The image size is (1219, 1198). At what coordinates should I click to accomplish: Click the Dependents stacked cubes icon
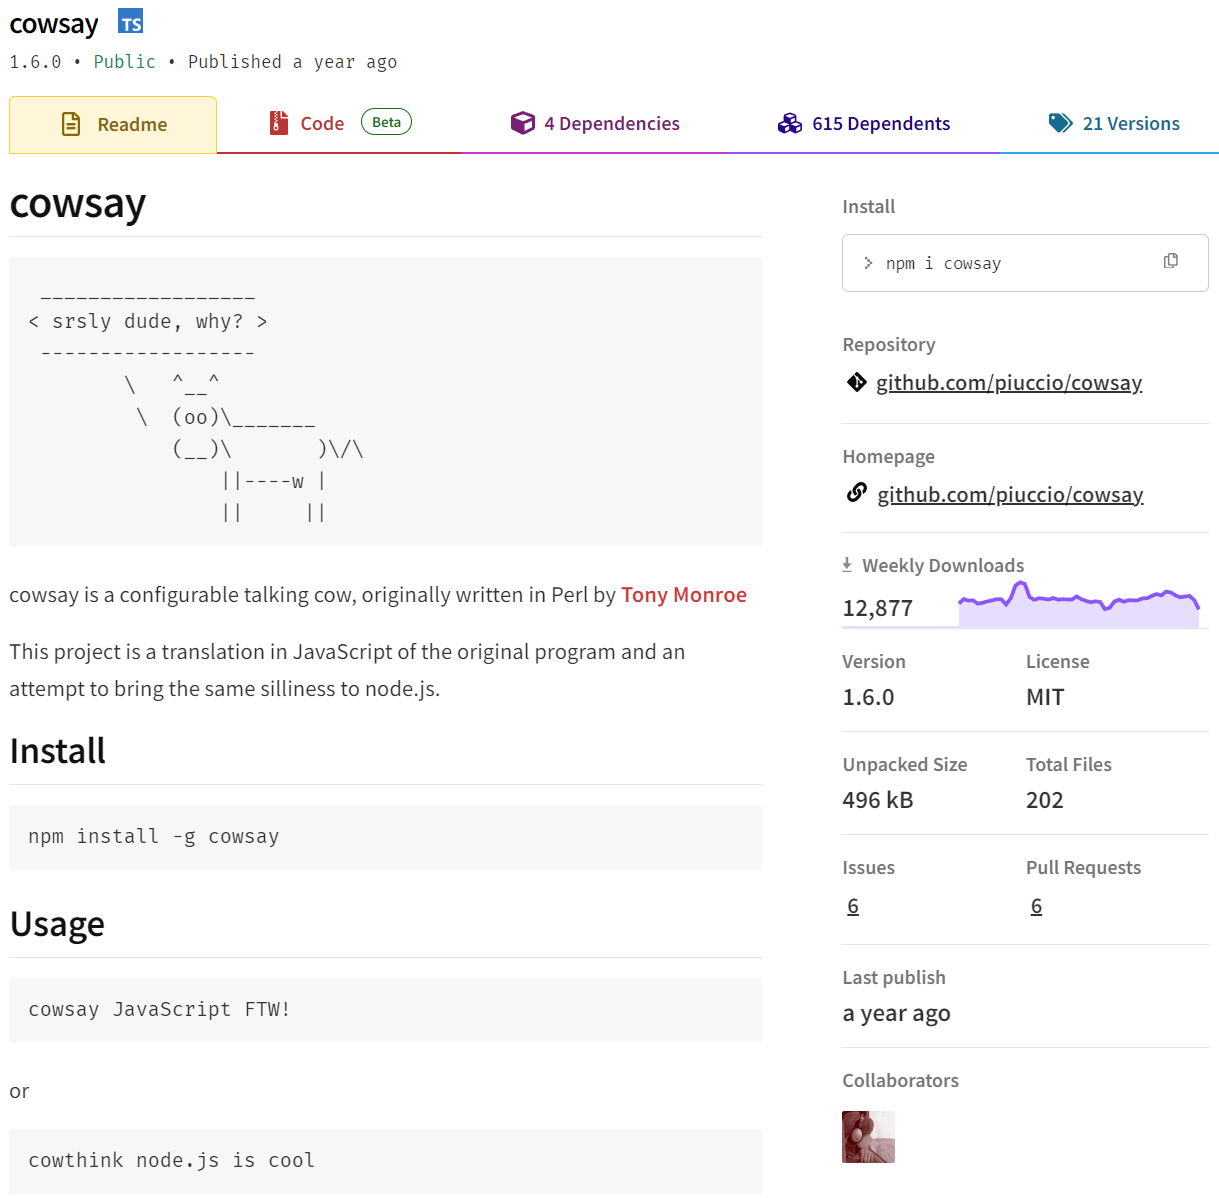(x=790, y=123)
